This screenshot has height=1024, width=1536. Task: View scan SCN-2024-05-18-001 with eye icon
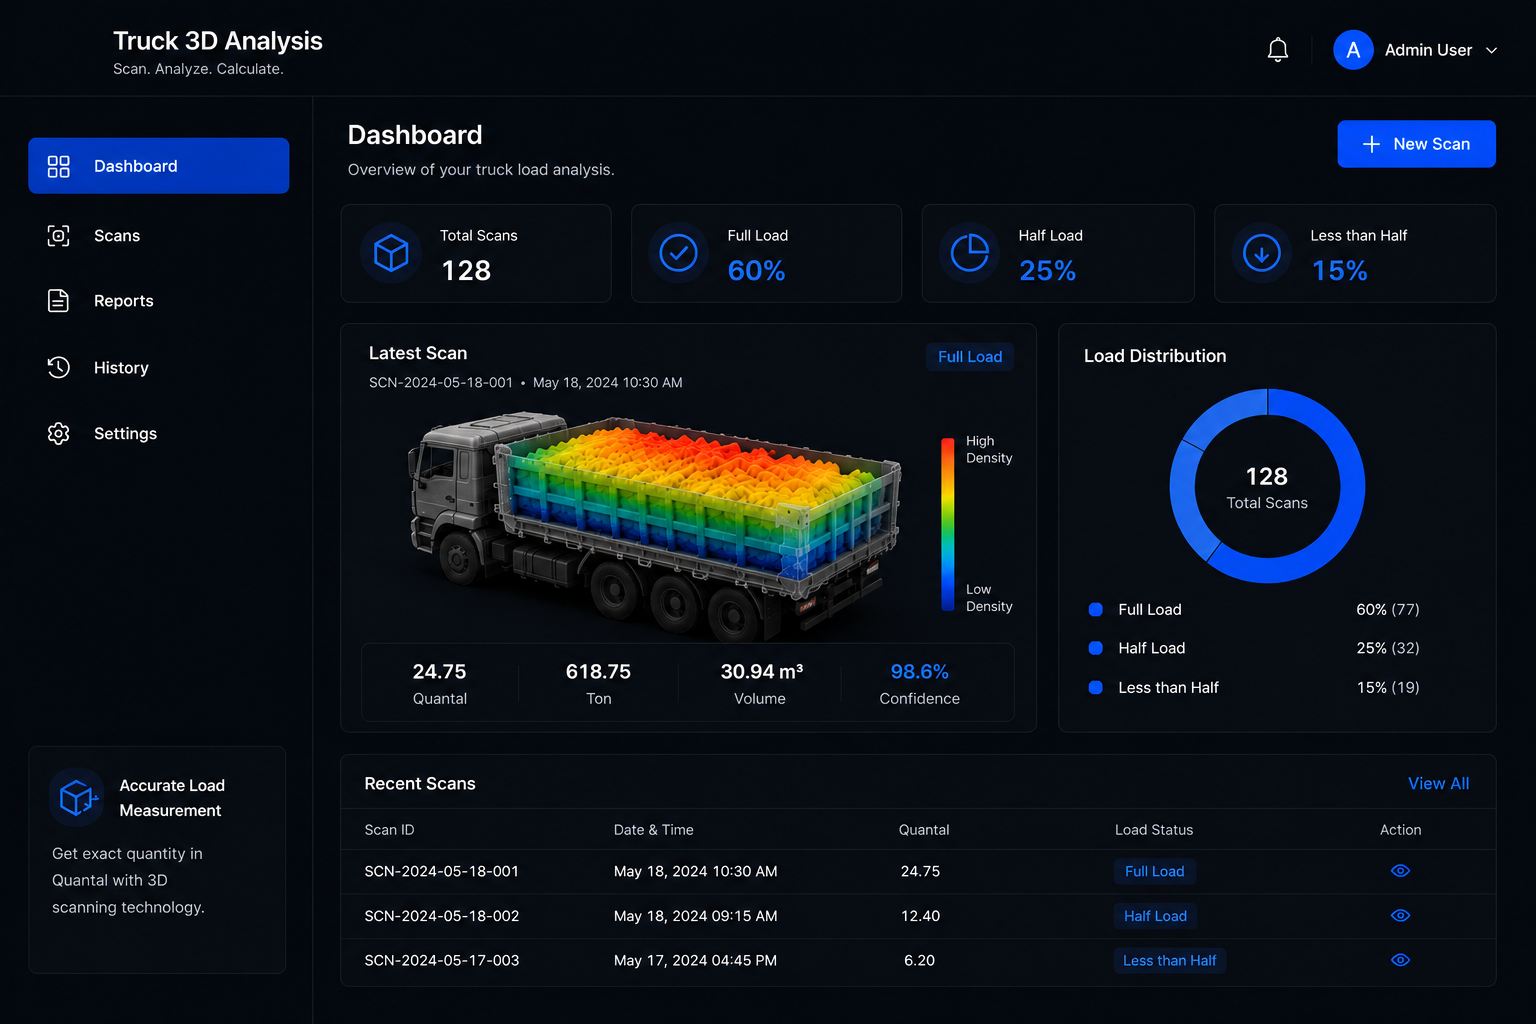point(1400,871)
